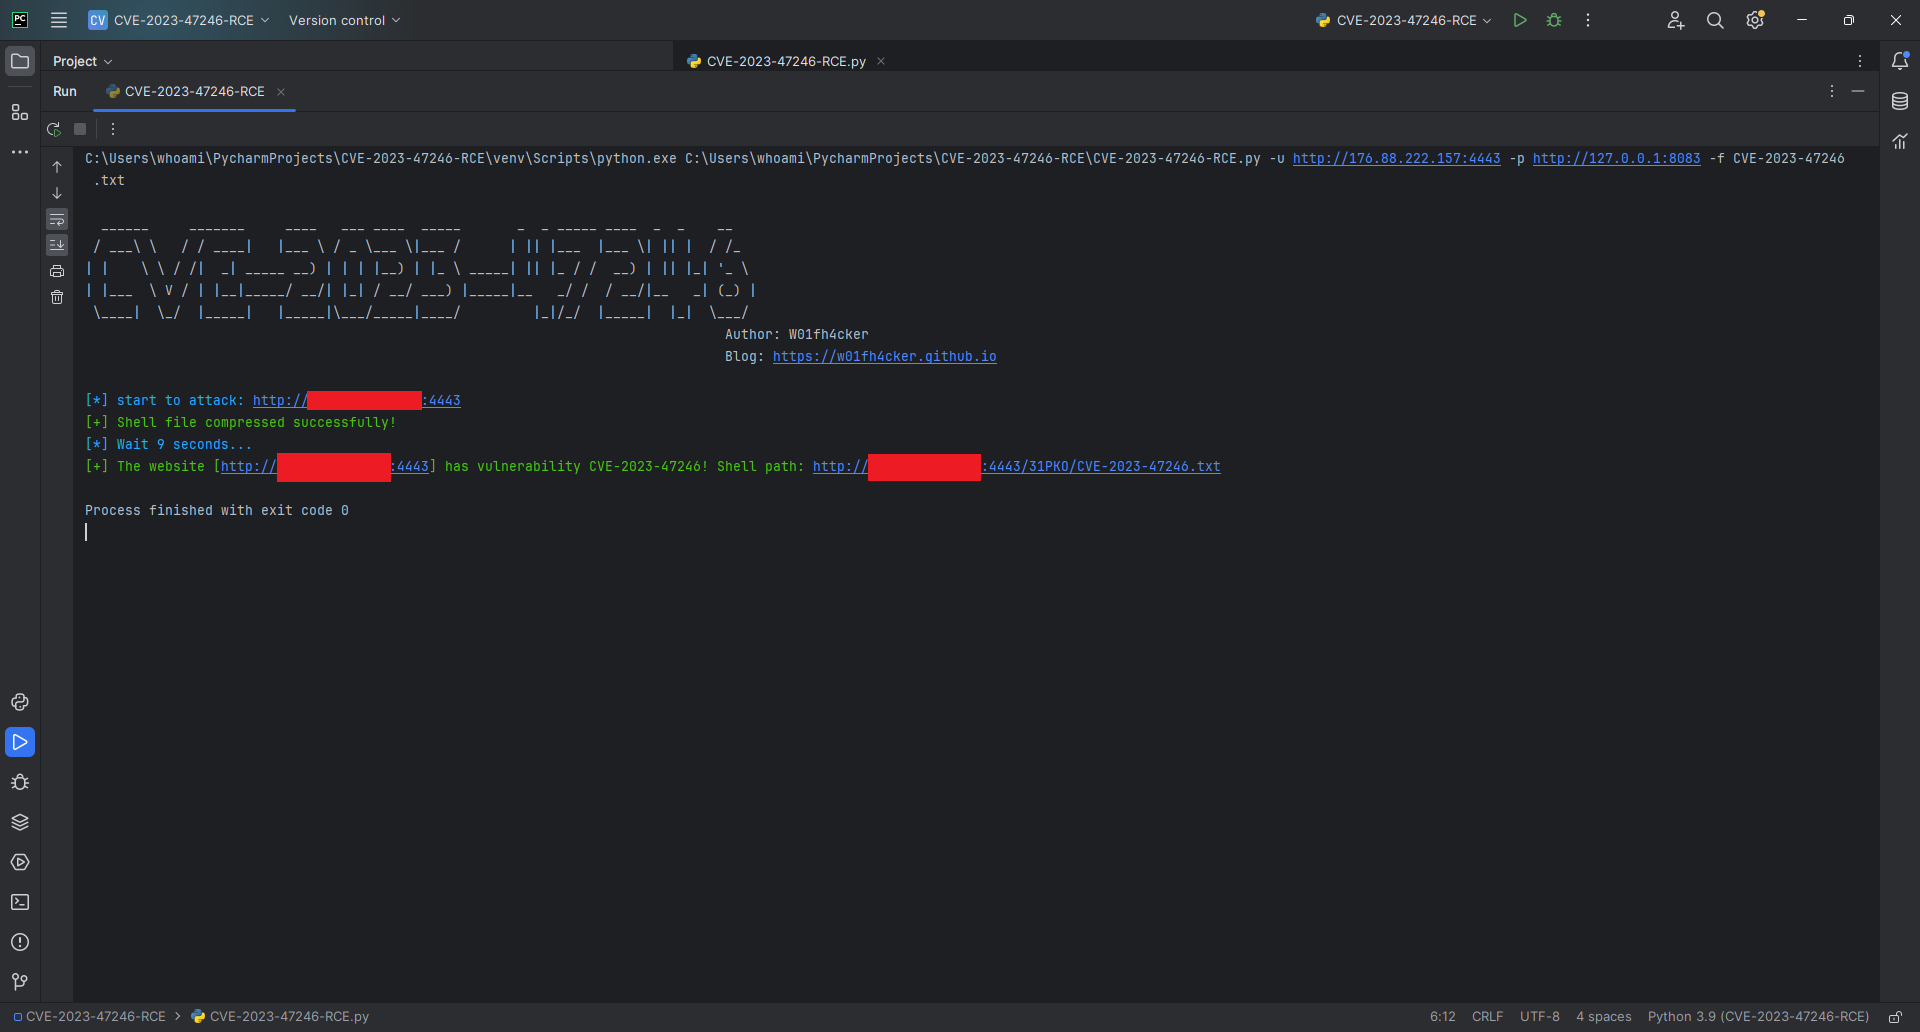
Task: Run the configuration with the green play button
Action: (1520, 20)
